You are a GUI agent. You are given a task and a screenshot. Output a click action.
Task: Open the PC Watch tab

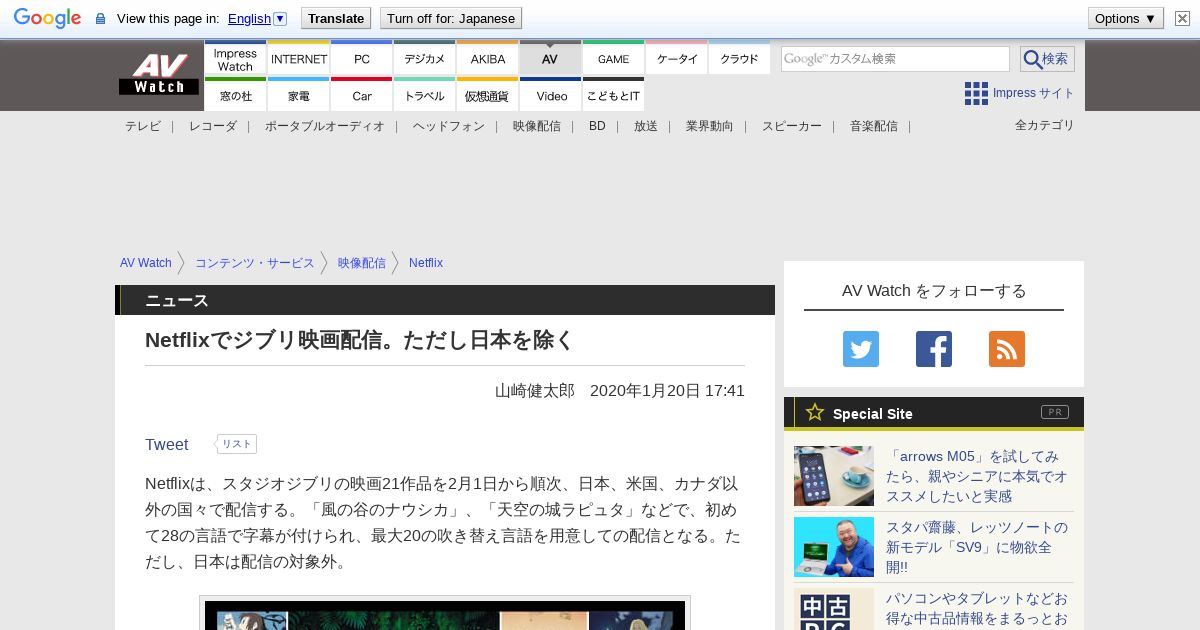point(361,59)
